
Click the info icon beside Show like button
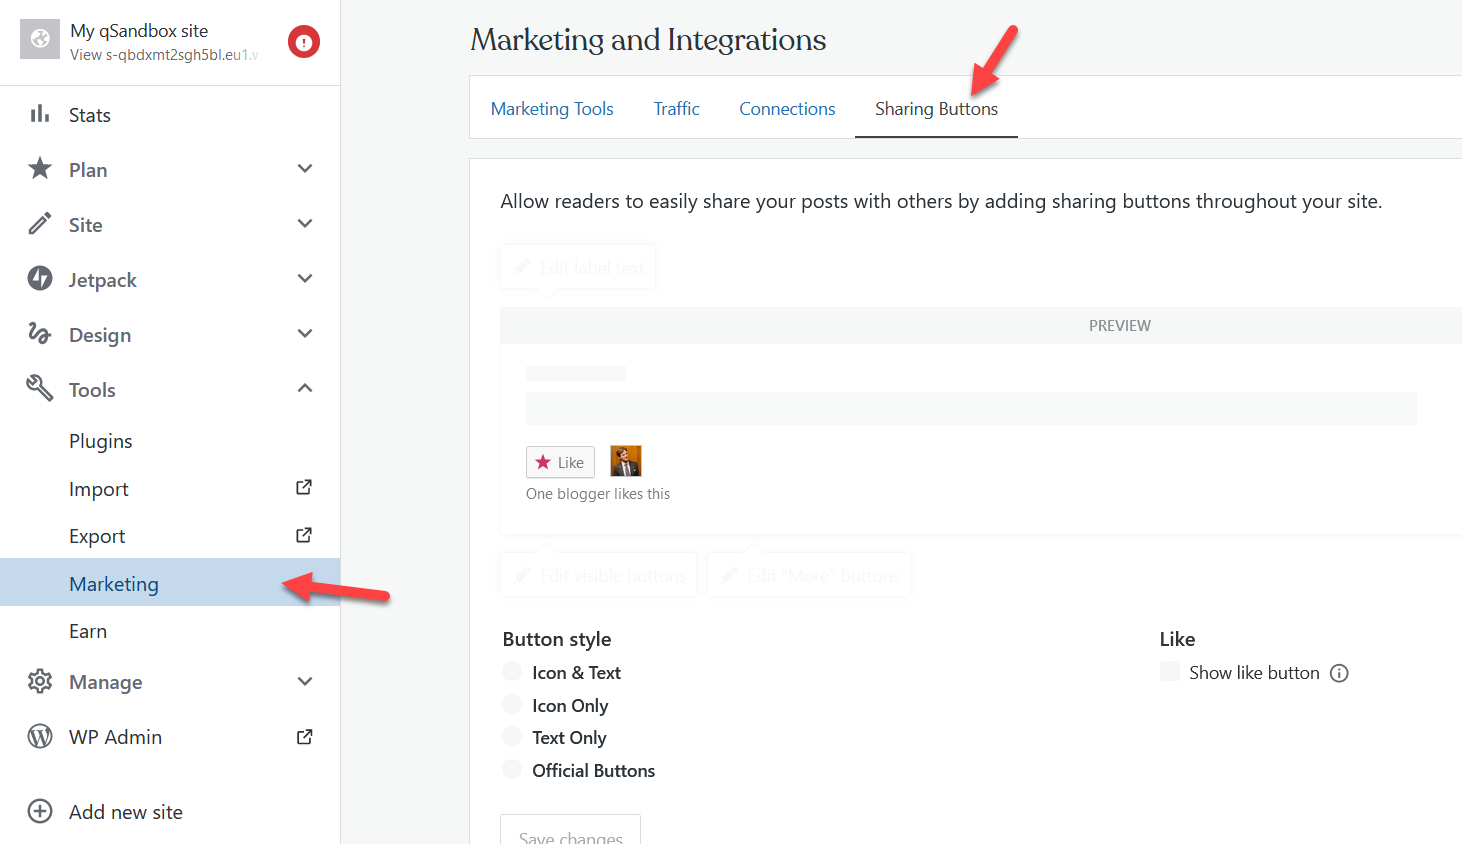click(1339, 673)
